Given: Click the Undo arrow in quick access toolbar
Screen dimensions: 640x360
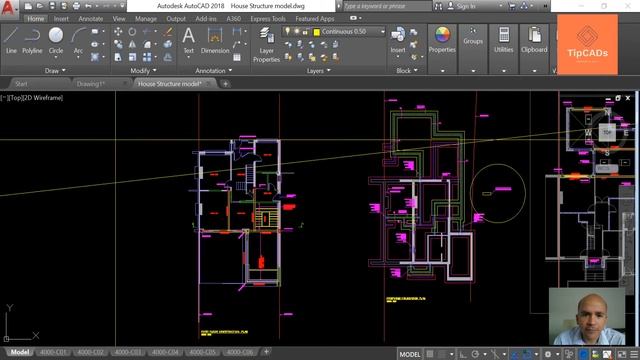Looking at the screenshot, I should (89, 6).
